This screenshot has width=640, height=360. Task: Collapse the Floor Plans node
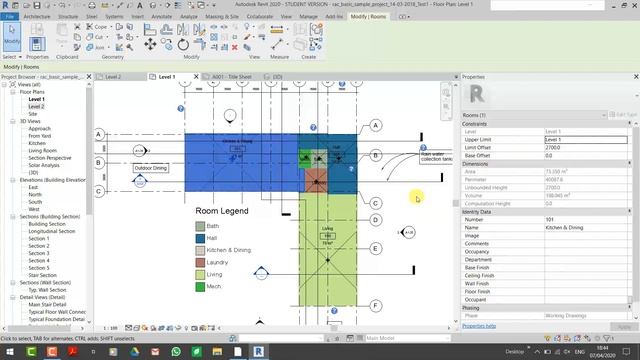pyautogui.click(x=13, y=92)
